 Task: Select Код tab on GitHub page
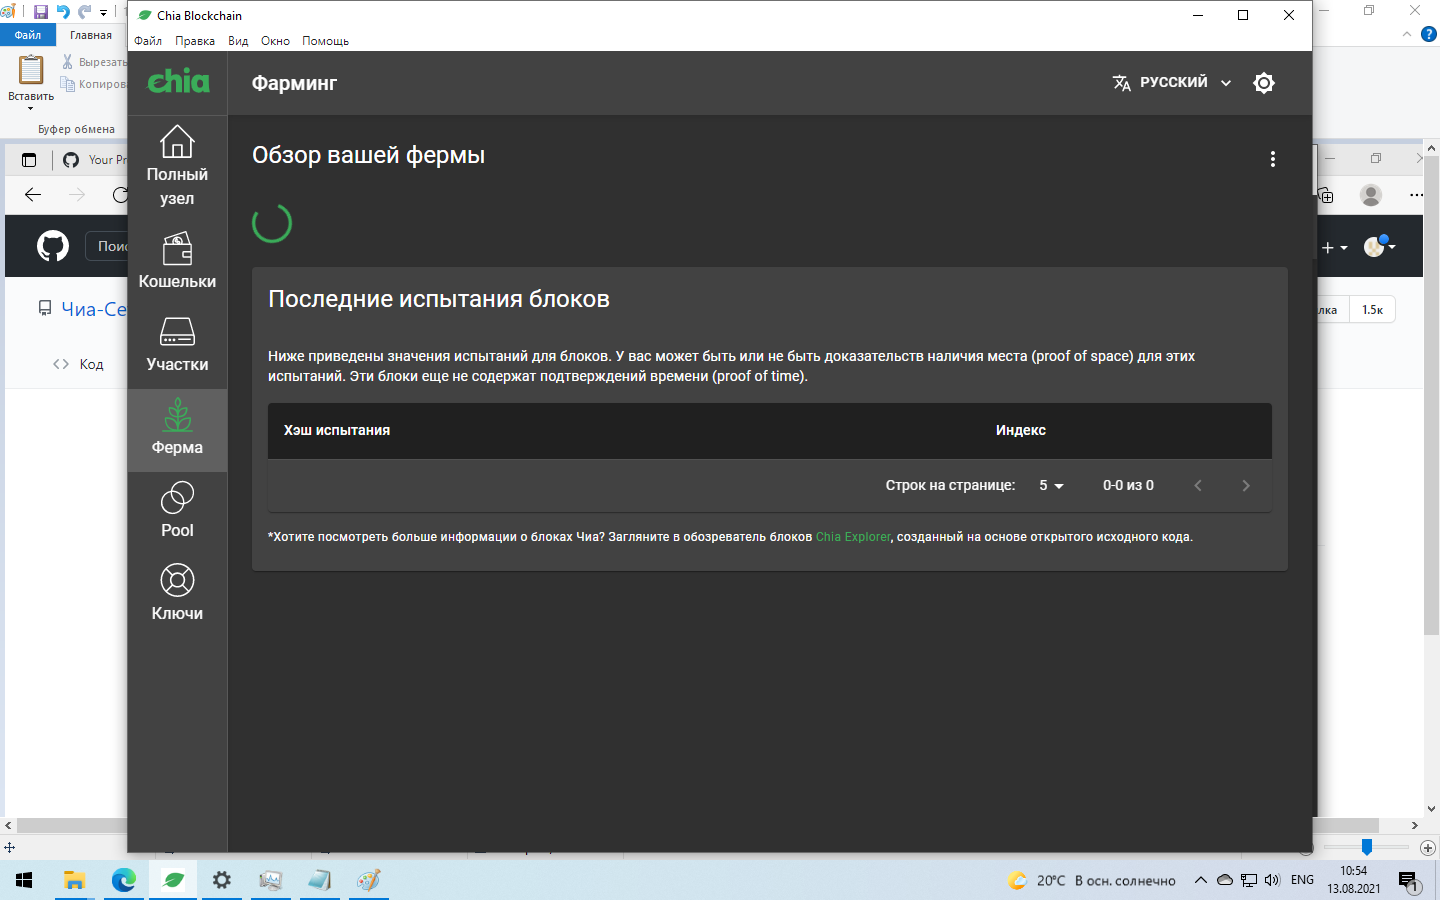[78, 364]
